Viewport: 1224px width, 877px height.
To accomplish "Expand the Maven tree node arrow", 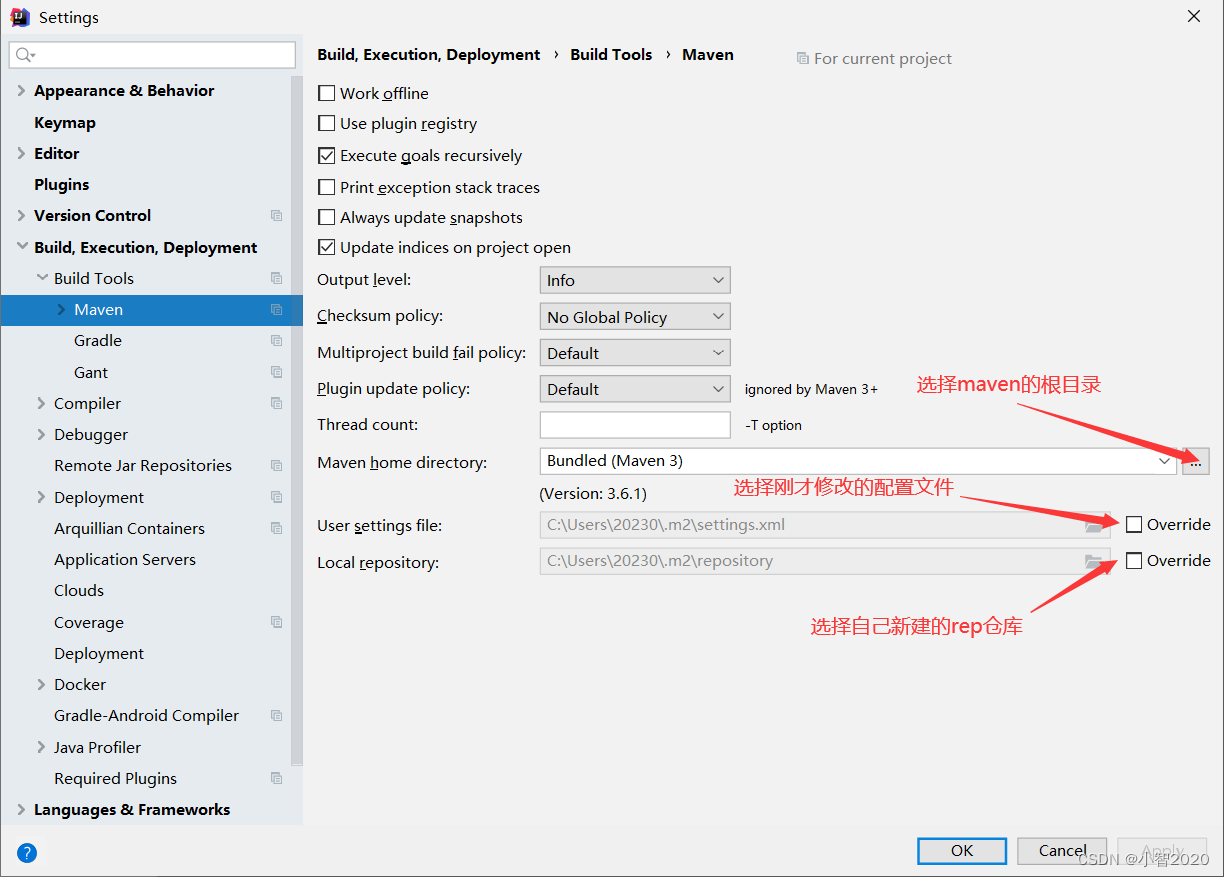I will 61,310.
